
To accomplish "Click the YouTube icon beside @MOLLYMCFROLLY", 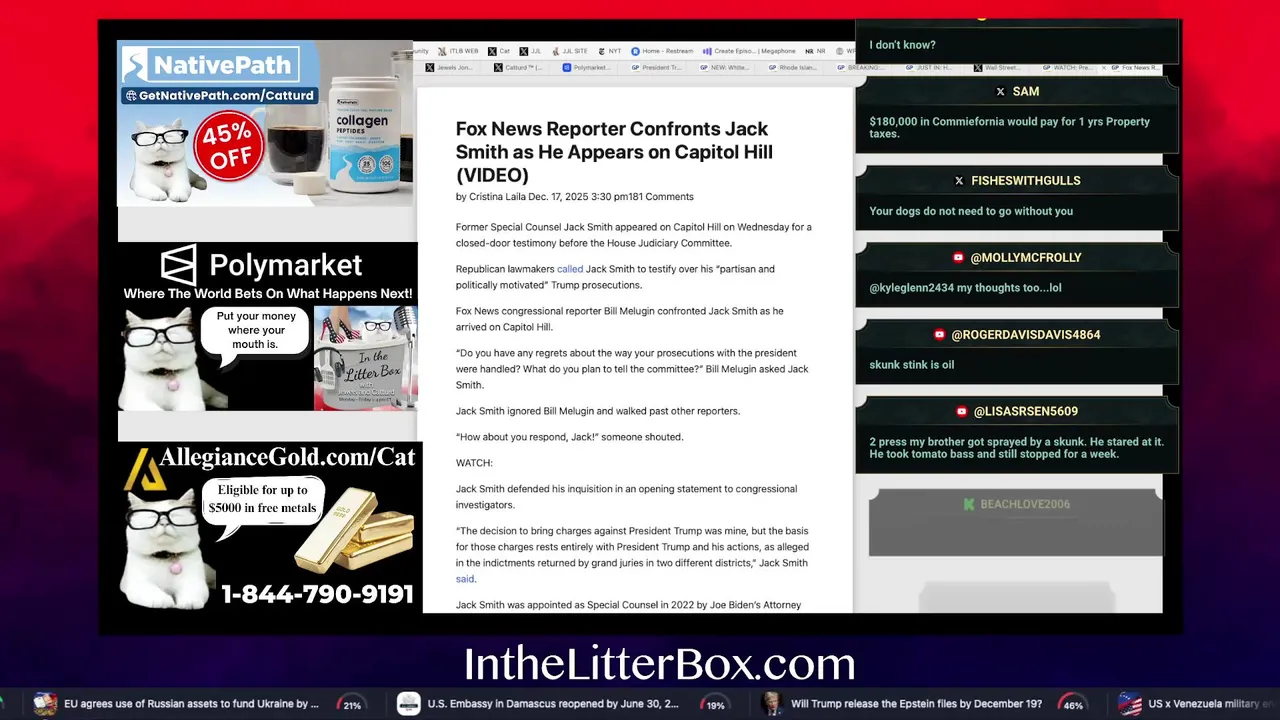I will coord(958,258).
